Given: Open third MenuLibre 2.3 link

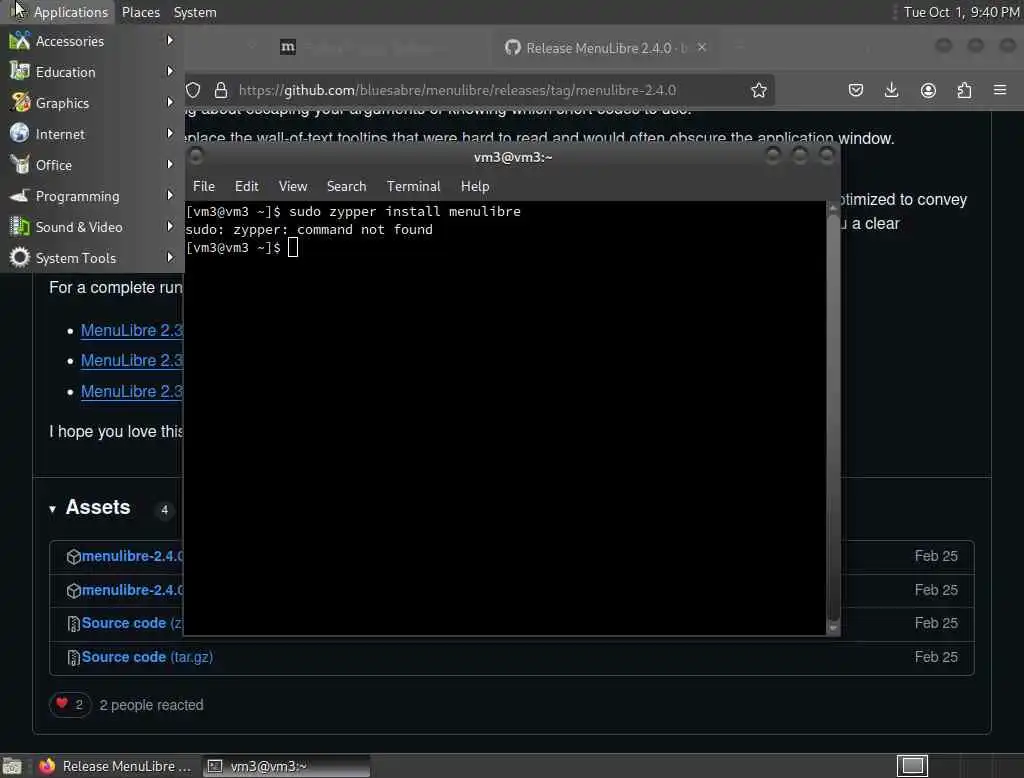Looking at the screenshot, I should click(x=132, y=391).
